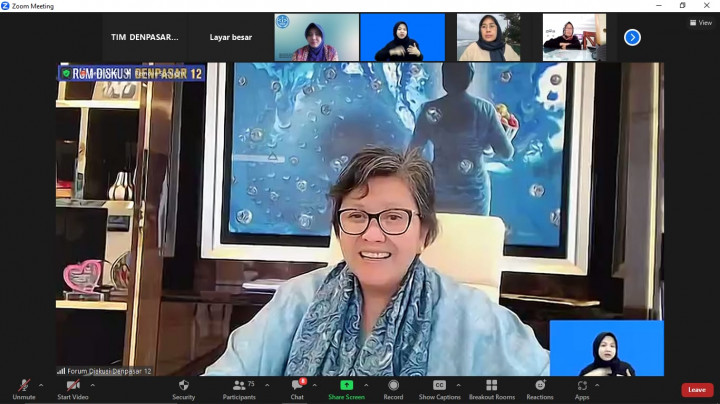
Task: Click the green Share Screen button
Action: pyautogui.click(x=346, y=388)
